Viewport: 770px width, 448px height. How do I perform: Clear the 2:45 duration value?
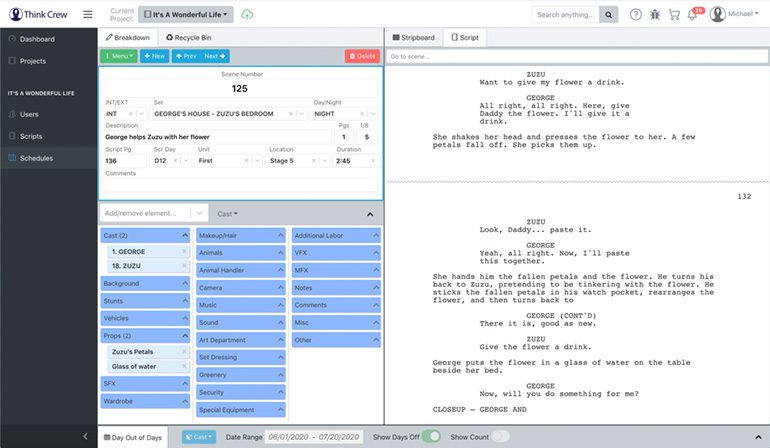click(373, 161)
